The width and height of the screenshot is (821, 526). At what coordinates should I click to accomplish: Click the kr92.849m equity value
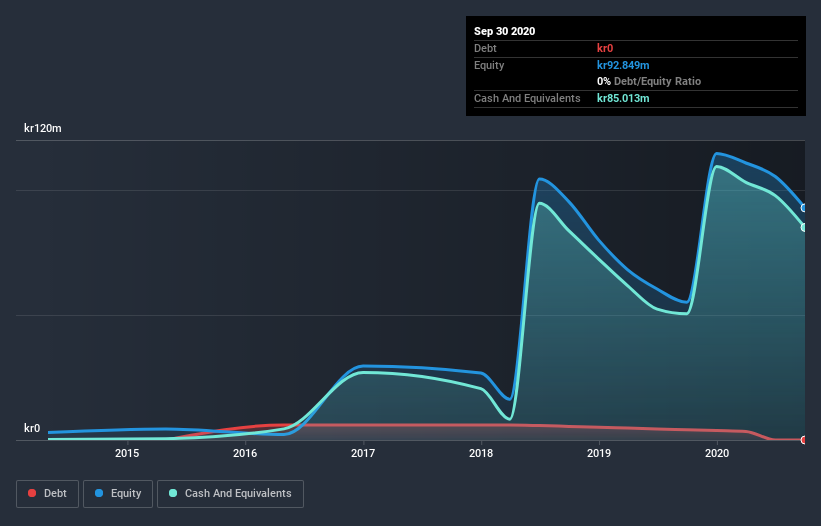pyautogui.click(x=623, y=65)
